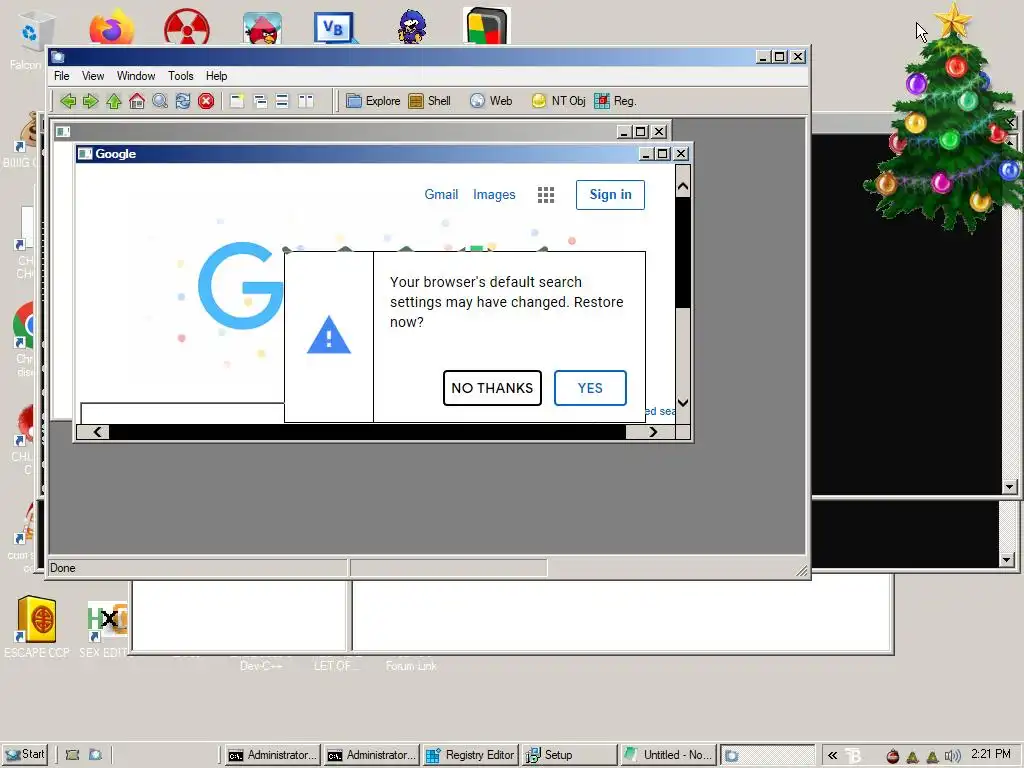The height and width of the screenshot is (768, 1024).
Task: Go up one level with green up arrow
Action: [114, 101]
